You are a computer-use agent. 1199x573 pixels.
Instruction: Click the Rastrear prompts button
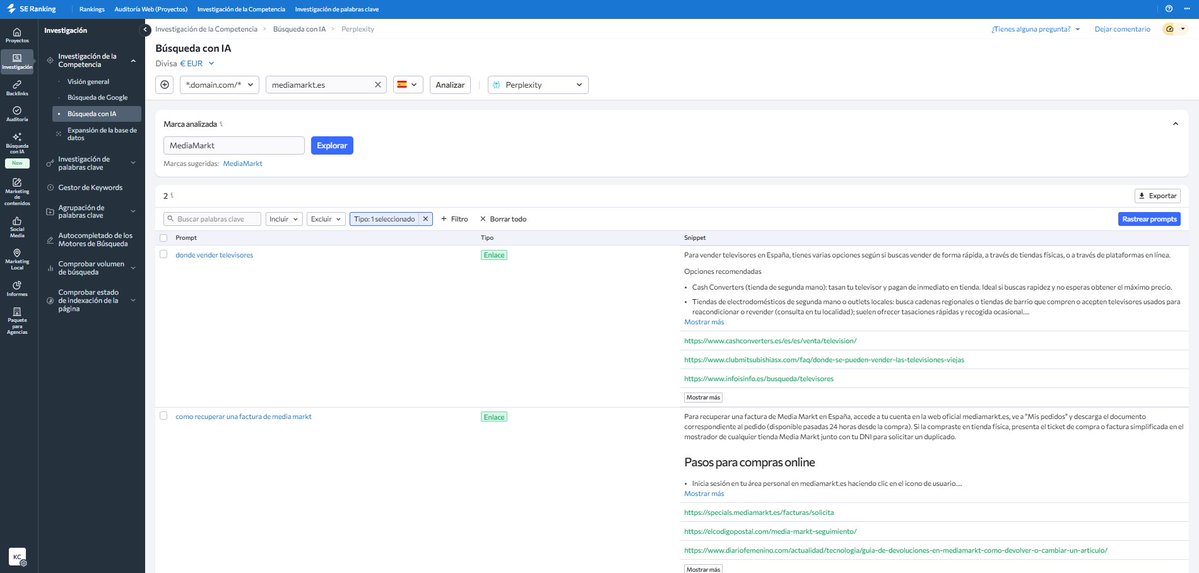pyautogui.click(x=1149, y=219)
